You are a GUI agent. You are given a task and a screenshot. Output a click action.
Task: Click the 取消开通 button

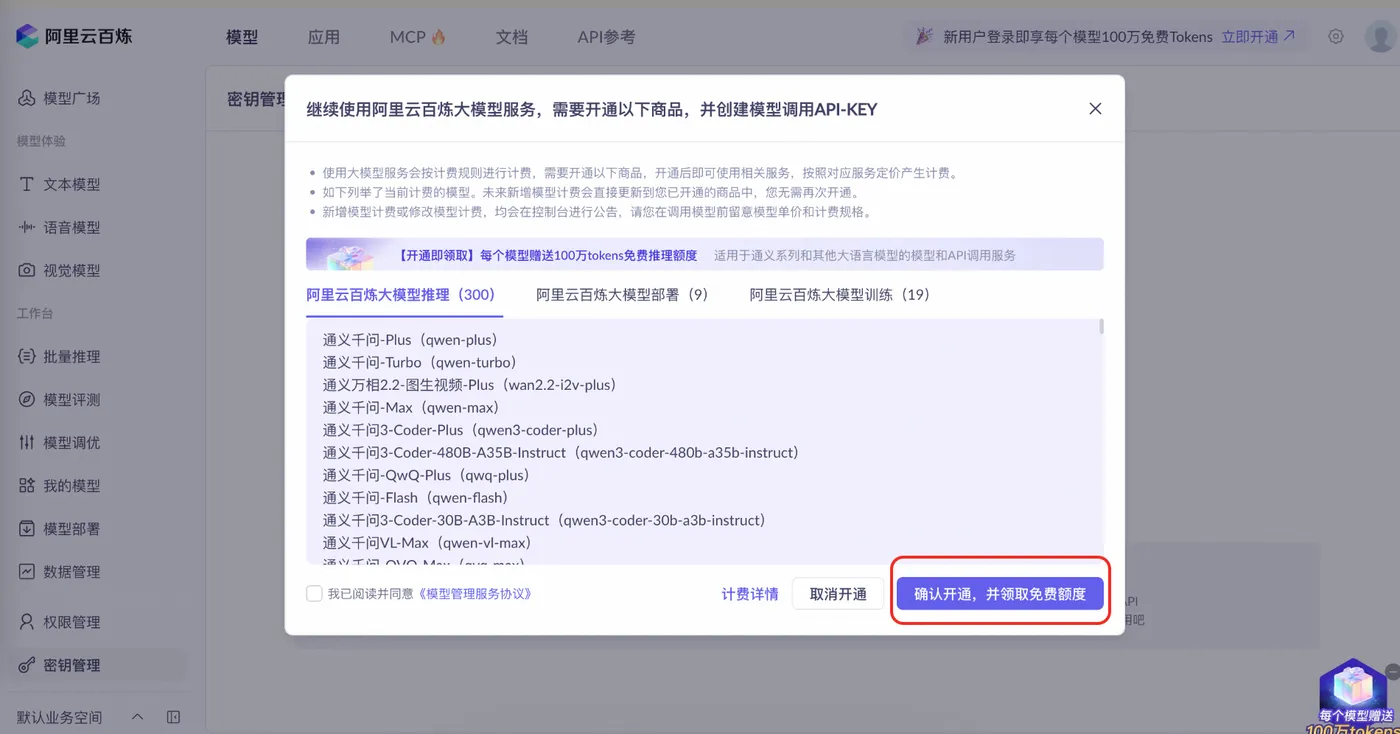[838, 593]
